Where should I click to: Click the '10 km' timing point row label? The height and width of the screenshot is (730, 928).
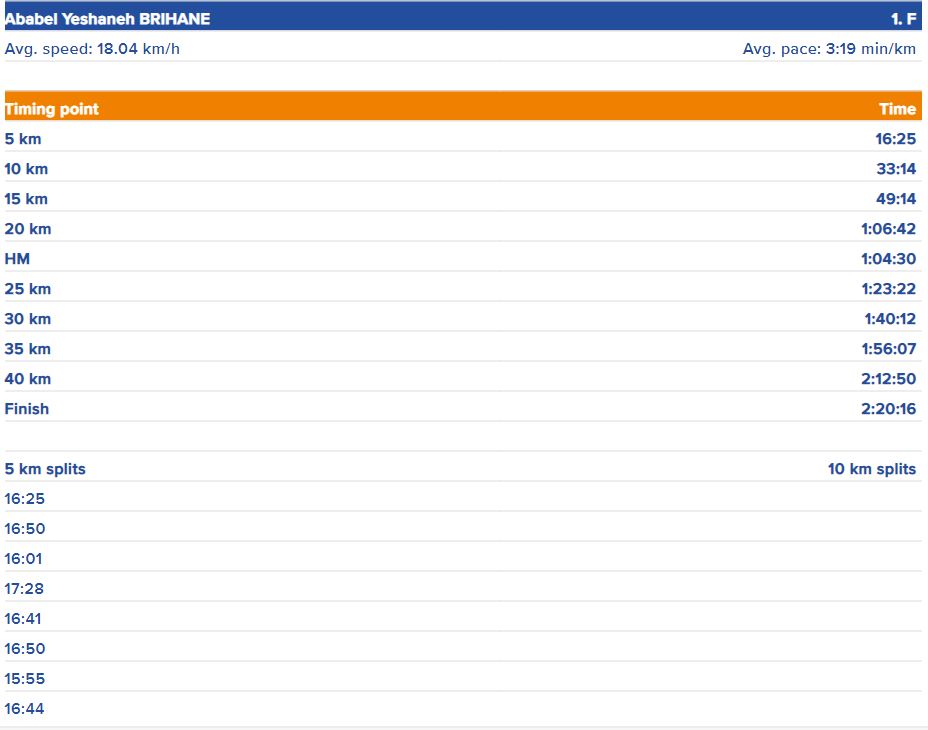[26, 169]
